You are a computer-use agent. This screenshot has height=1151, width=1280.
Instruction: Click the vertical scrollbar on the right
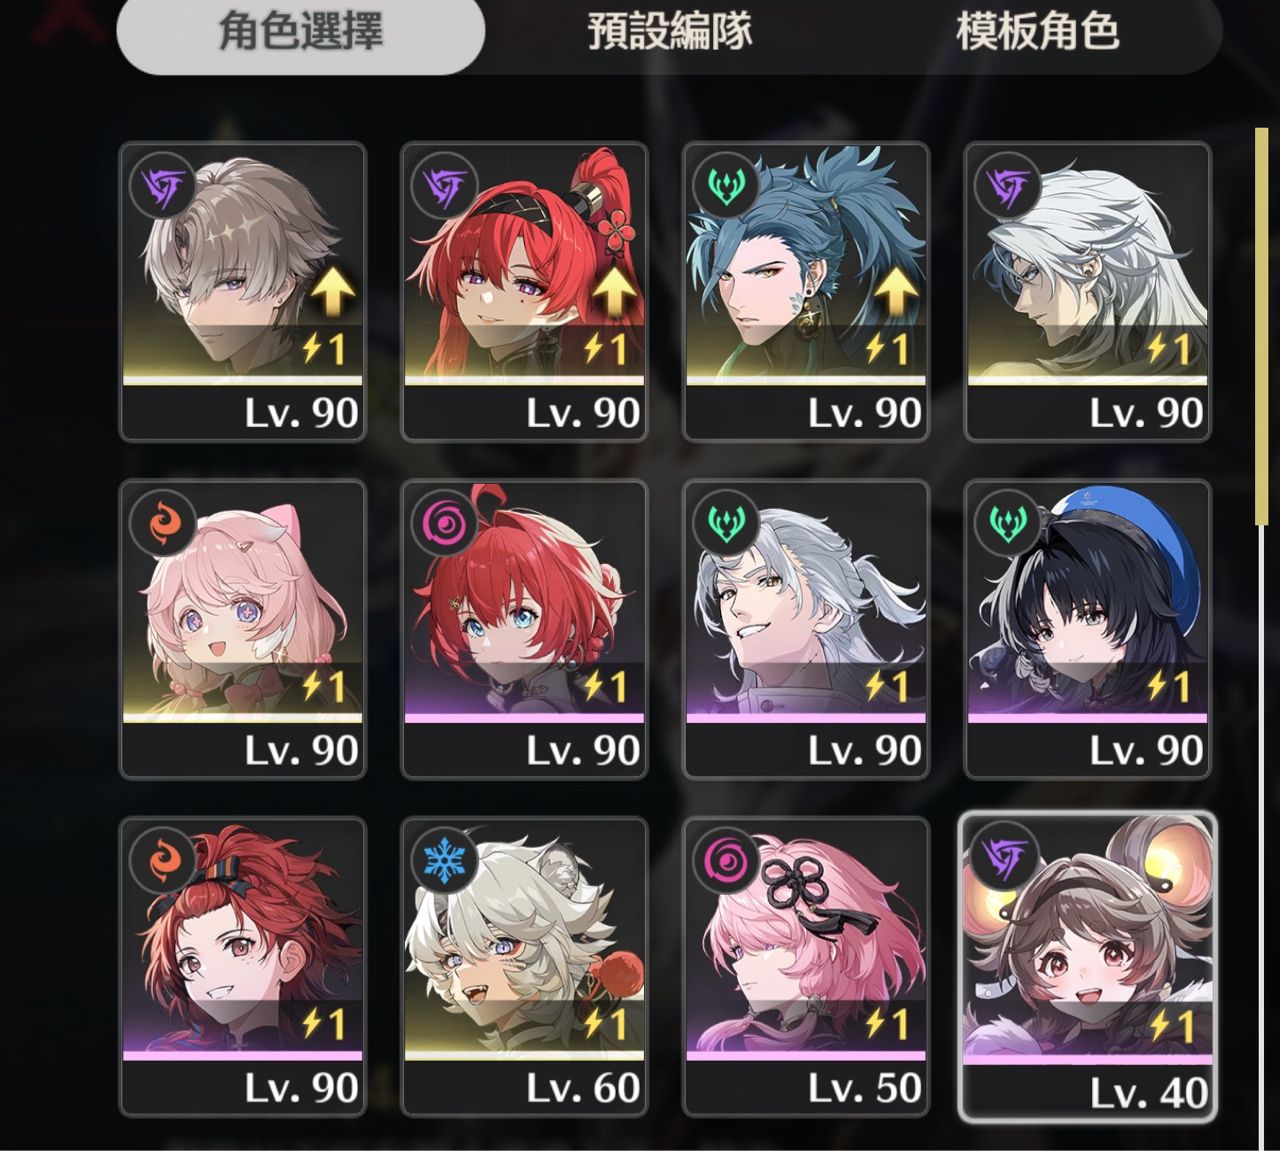click(x=1262, y=327)
